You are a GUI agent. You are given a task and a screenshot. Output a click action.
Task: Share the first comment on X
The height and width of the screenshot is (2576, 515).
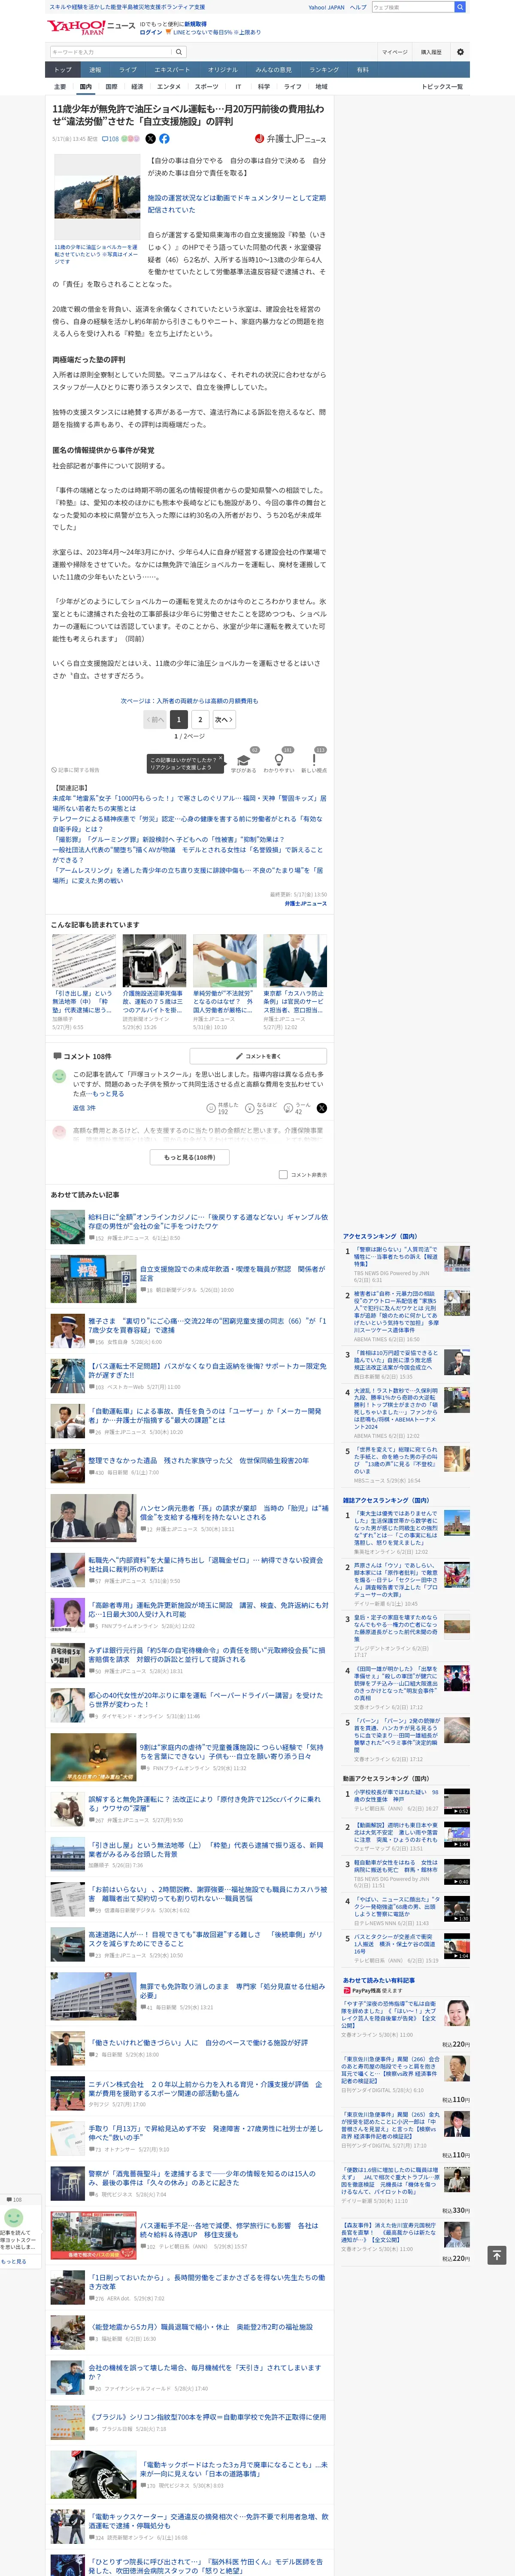pos(321,1108)
